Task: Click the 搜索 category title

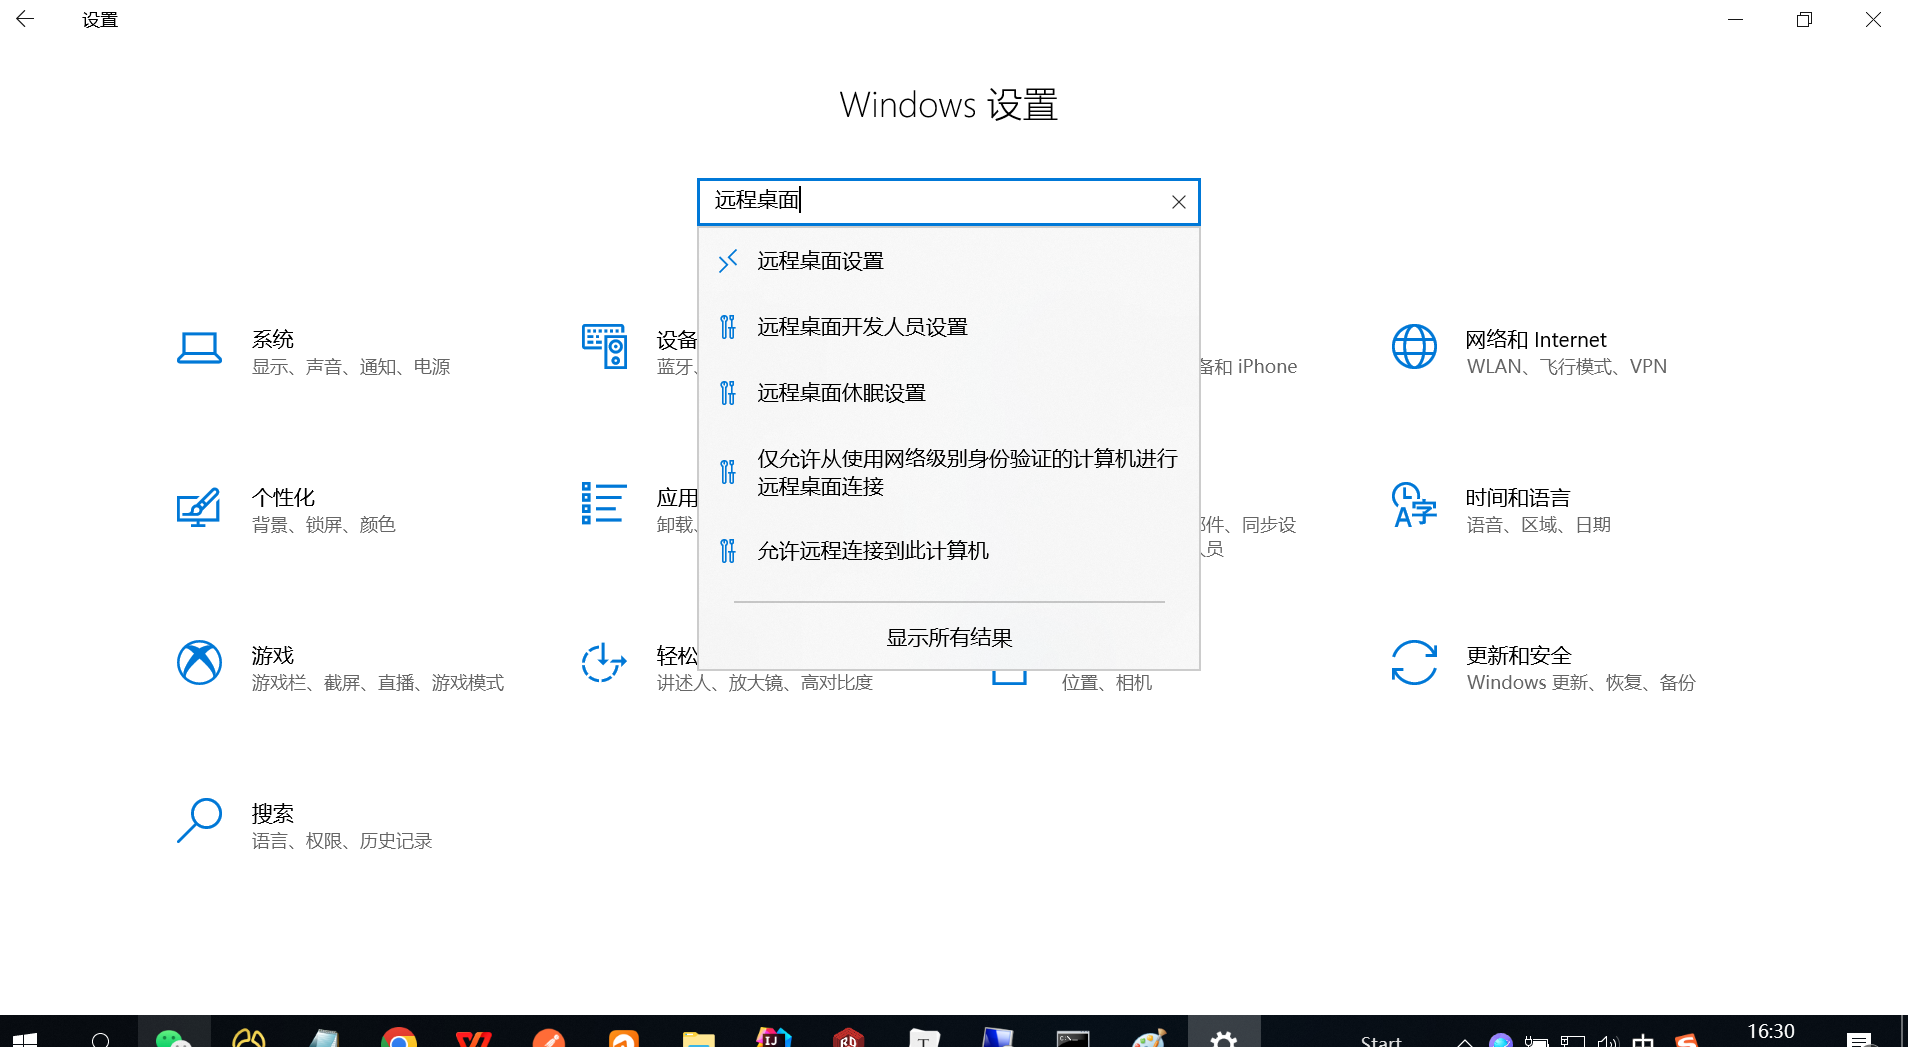Action: coord(273,813)
